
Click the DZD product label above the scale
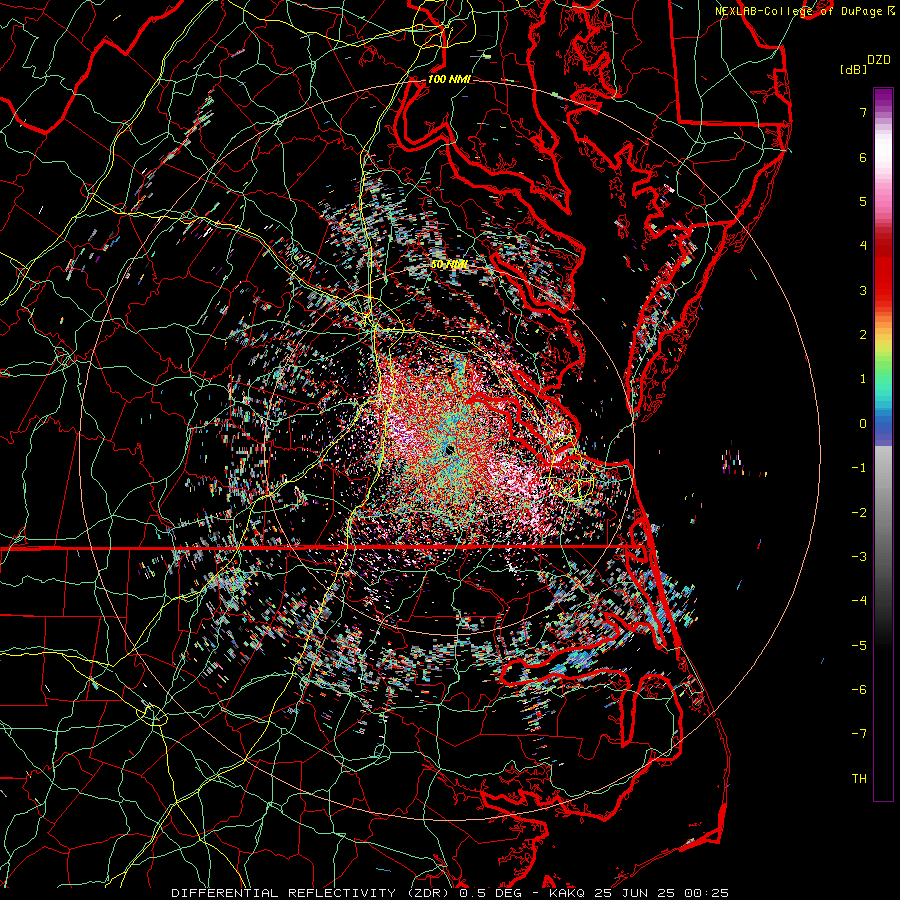[878, 60]
